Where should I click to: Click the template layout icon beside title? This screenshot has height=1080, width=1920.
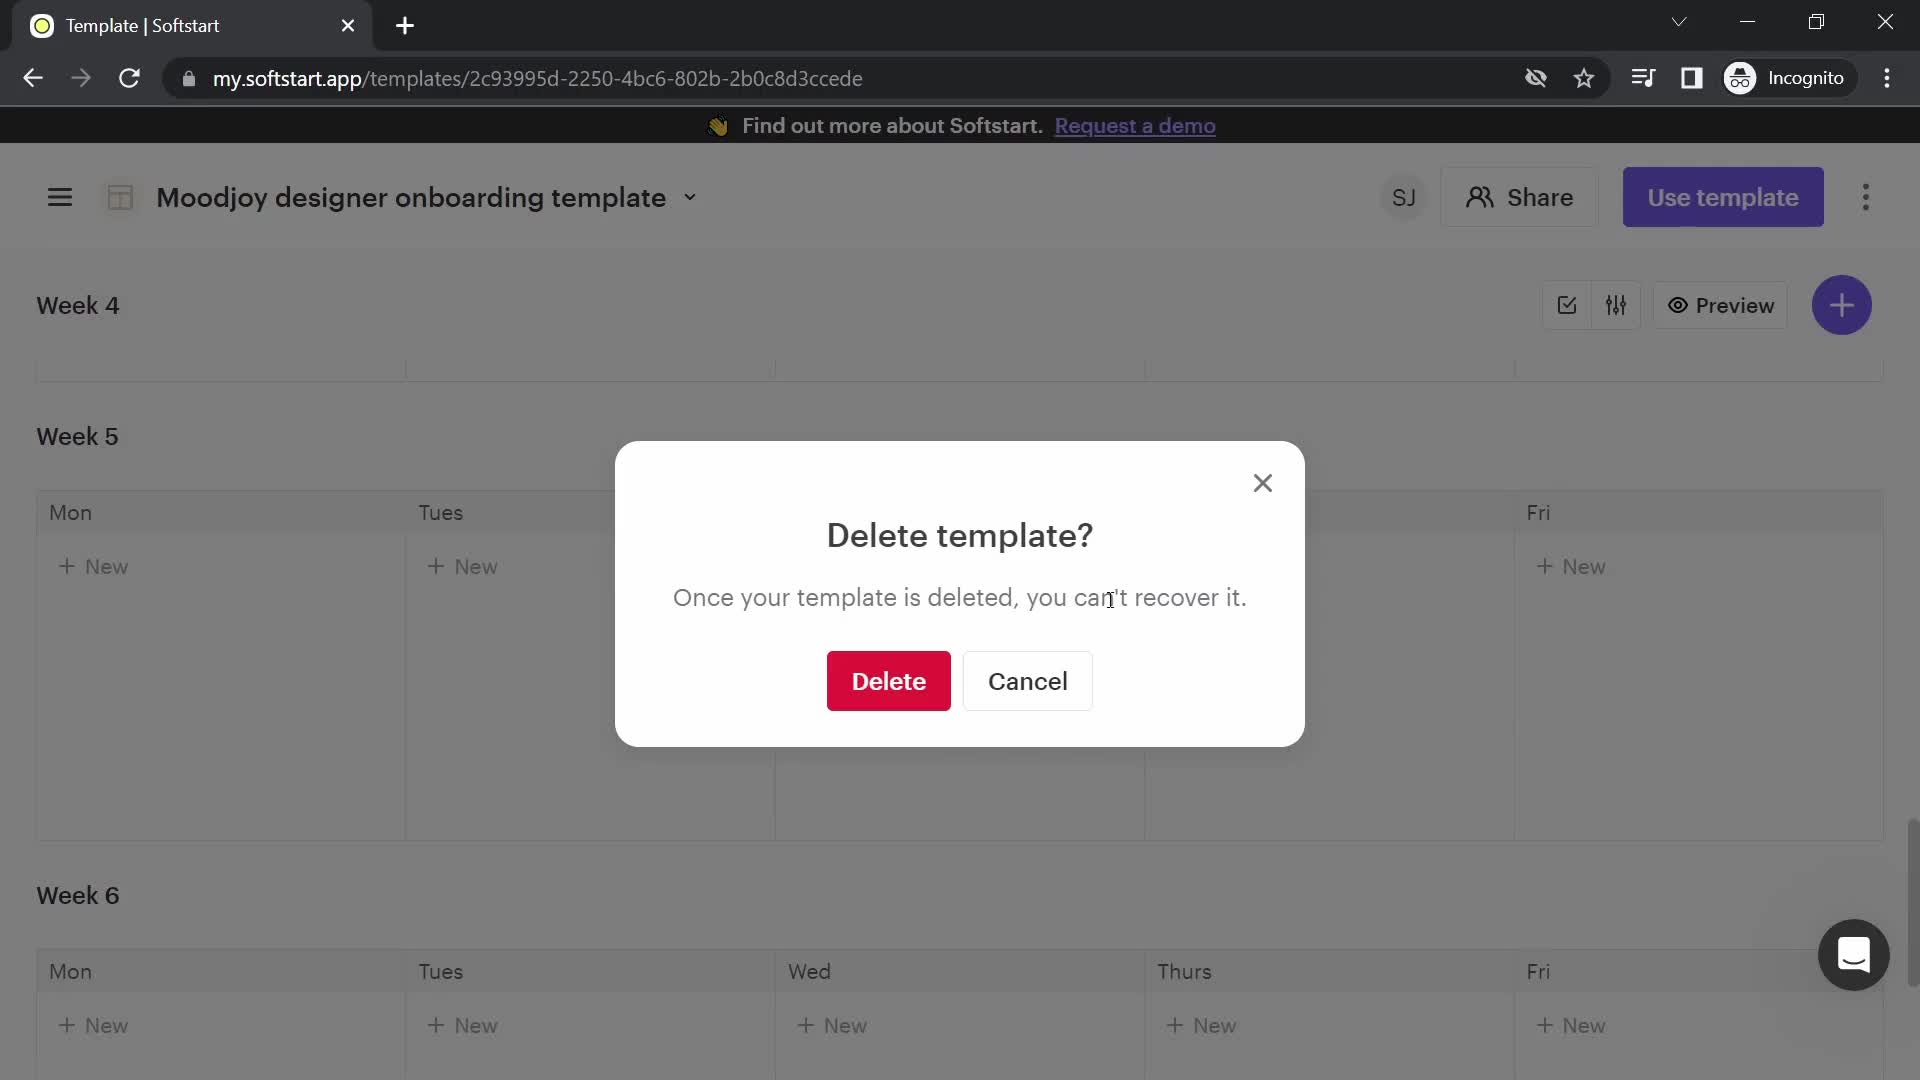[120, 197]
